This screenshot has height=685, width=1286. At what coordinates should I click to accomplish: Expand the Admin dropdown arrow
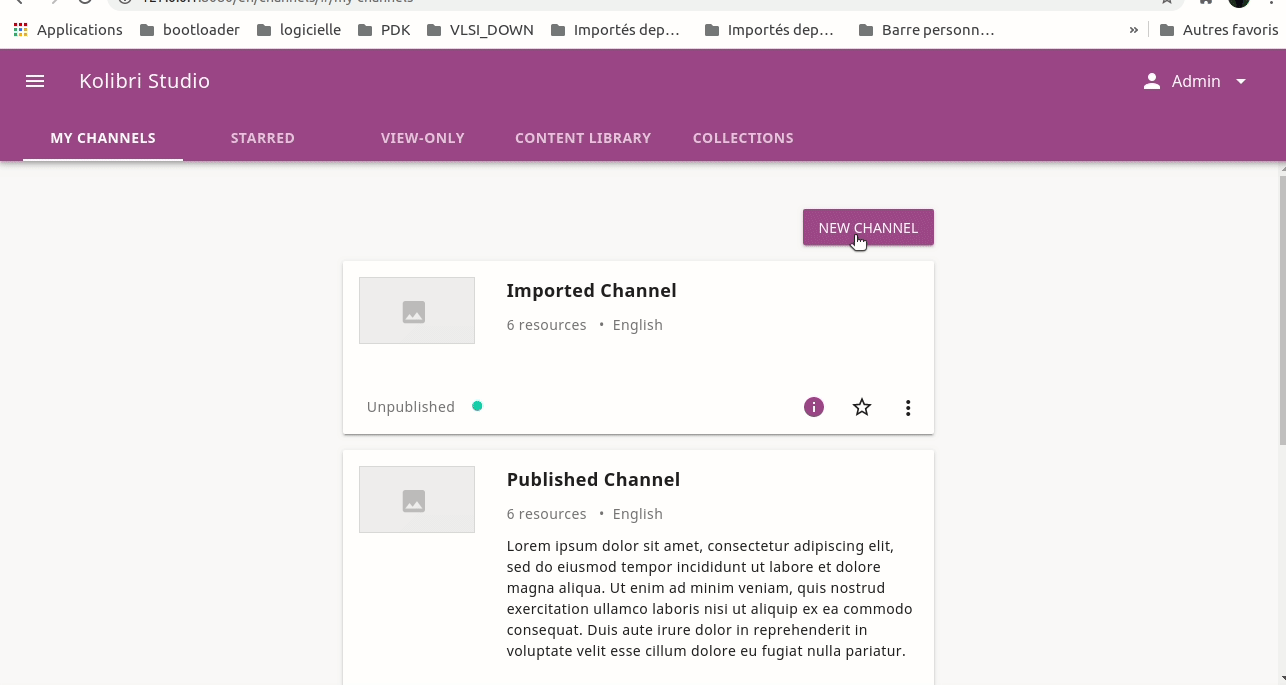(1241, 81)
